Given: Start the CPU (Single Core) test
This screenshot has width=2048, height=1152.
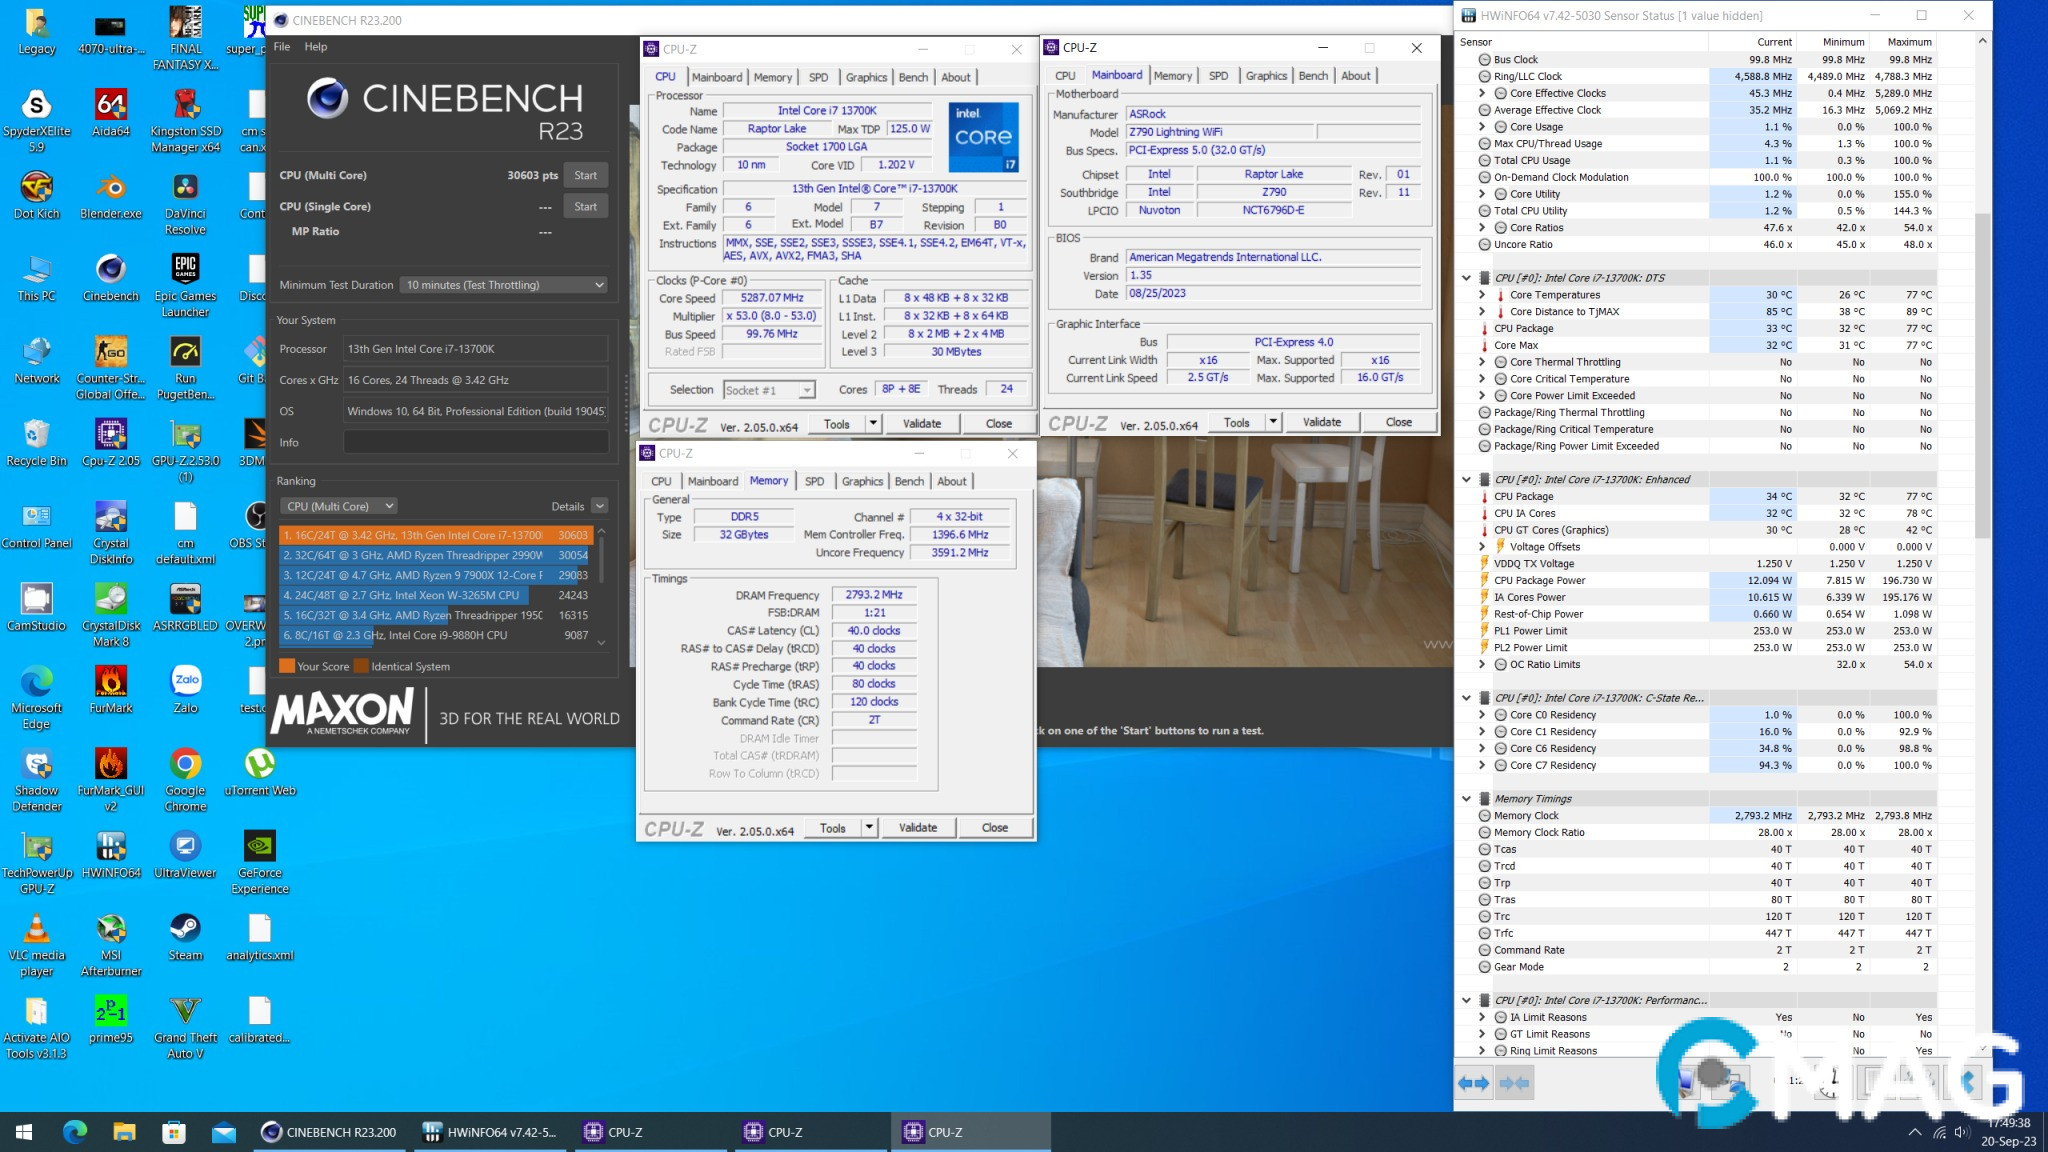Looking at the screenshot, I should tap(585, 207).
